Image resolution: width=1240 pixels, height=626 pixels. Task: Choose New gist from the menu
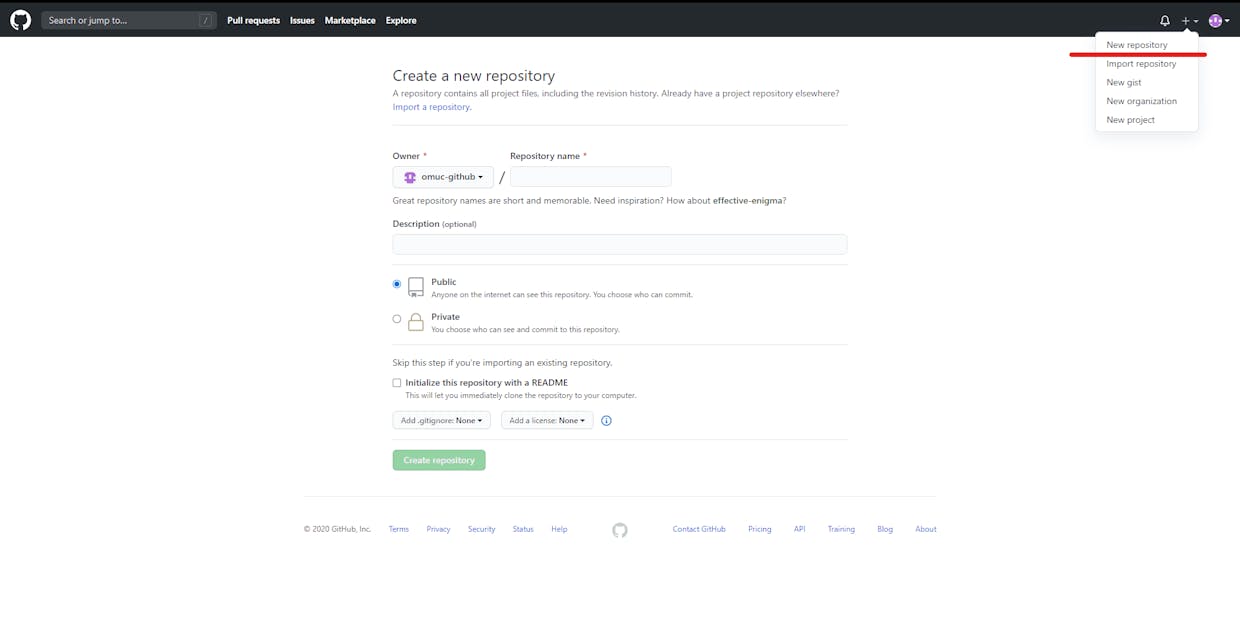click(1124, 83)
